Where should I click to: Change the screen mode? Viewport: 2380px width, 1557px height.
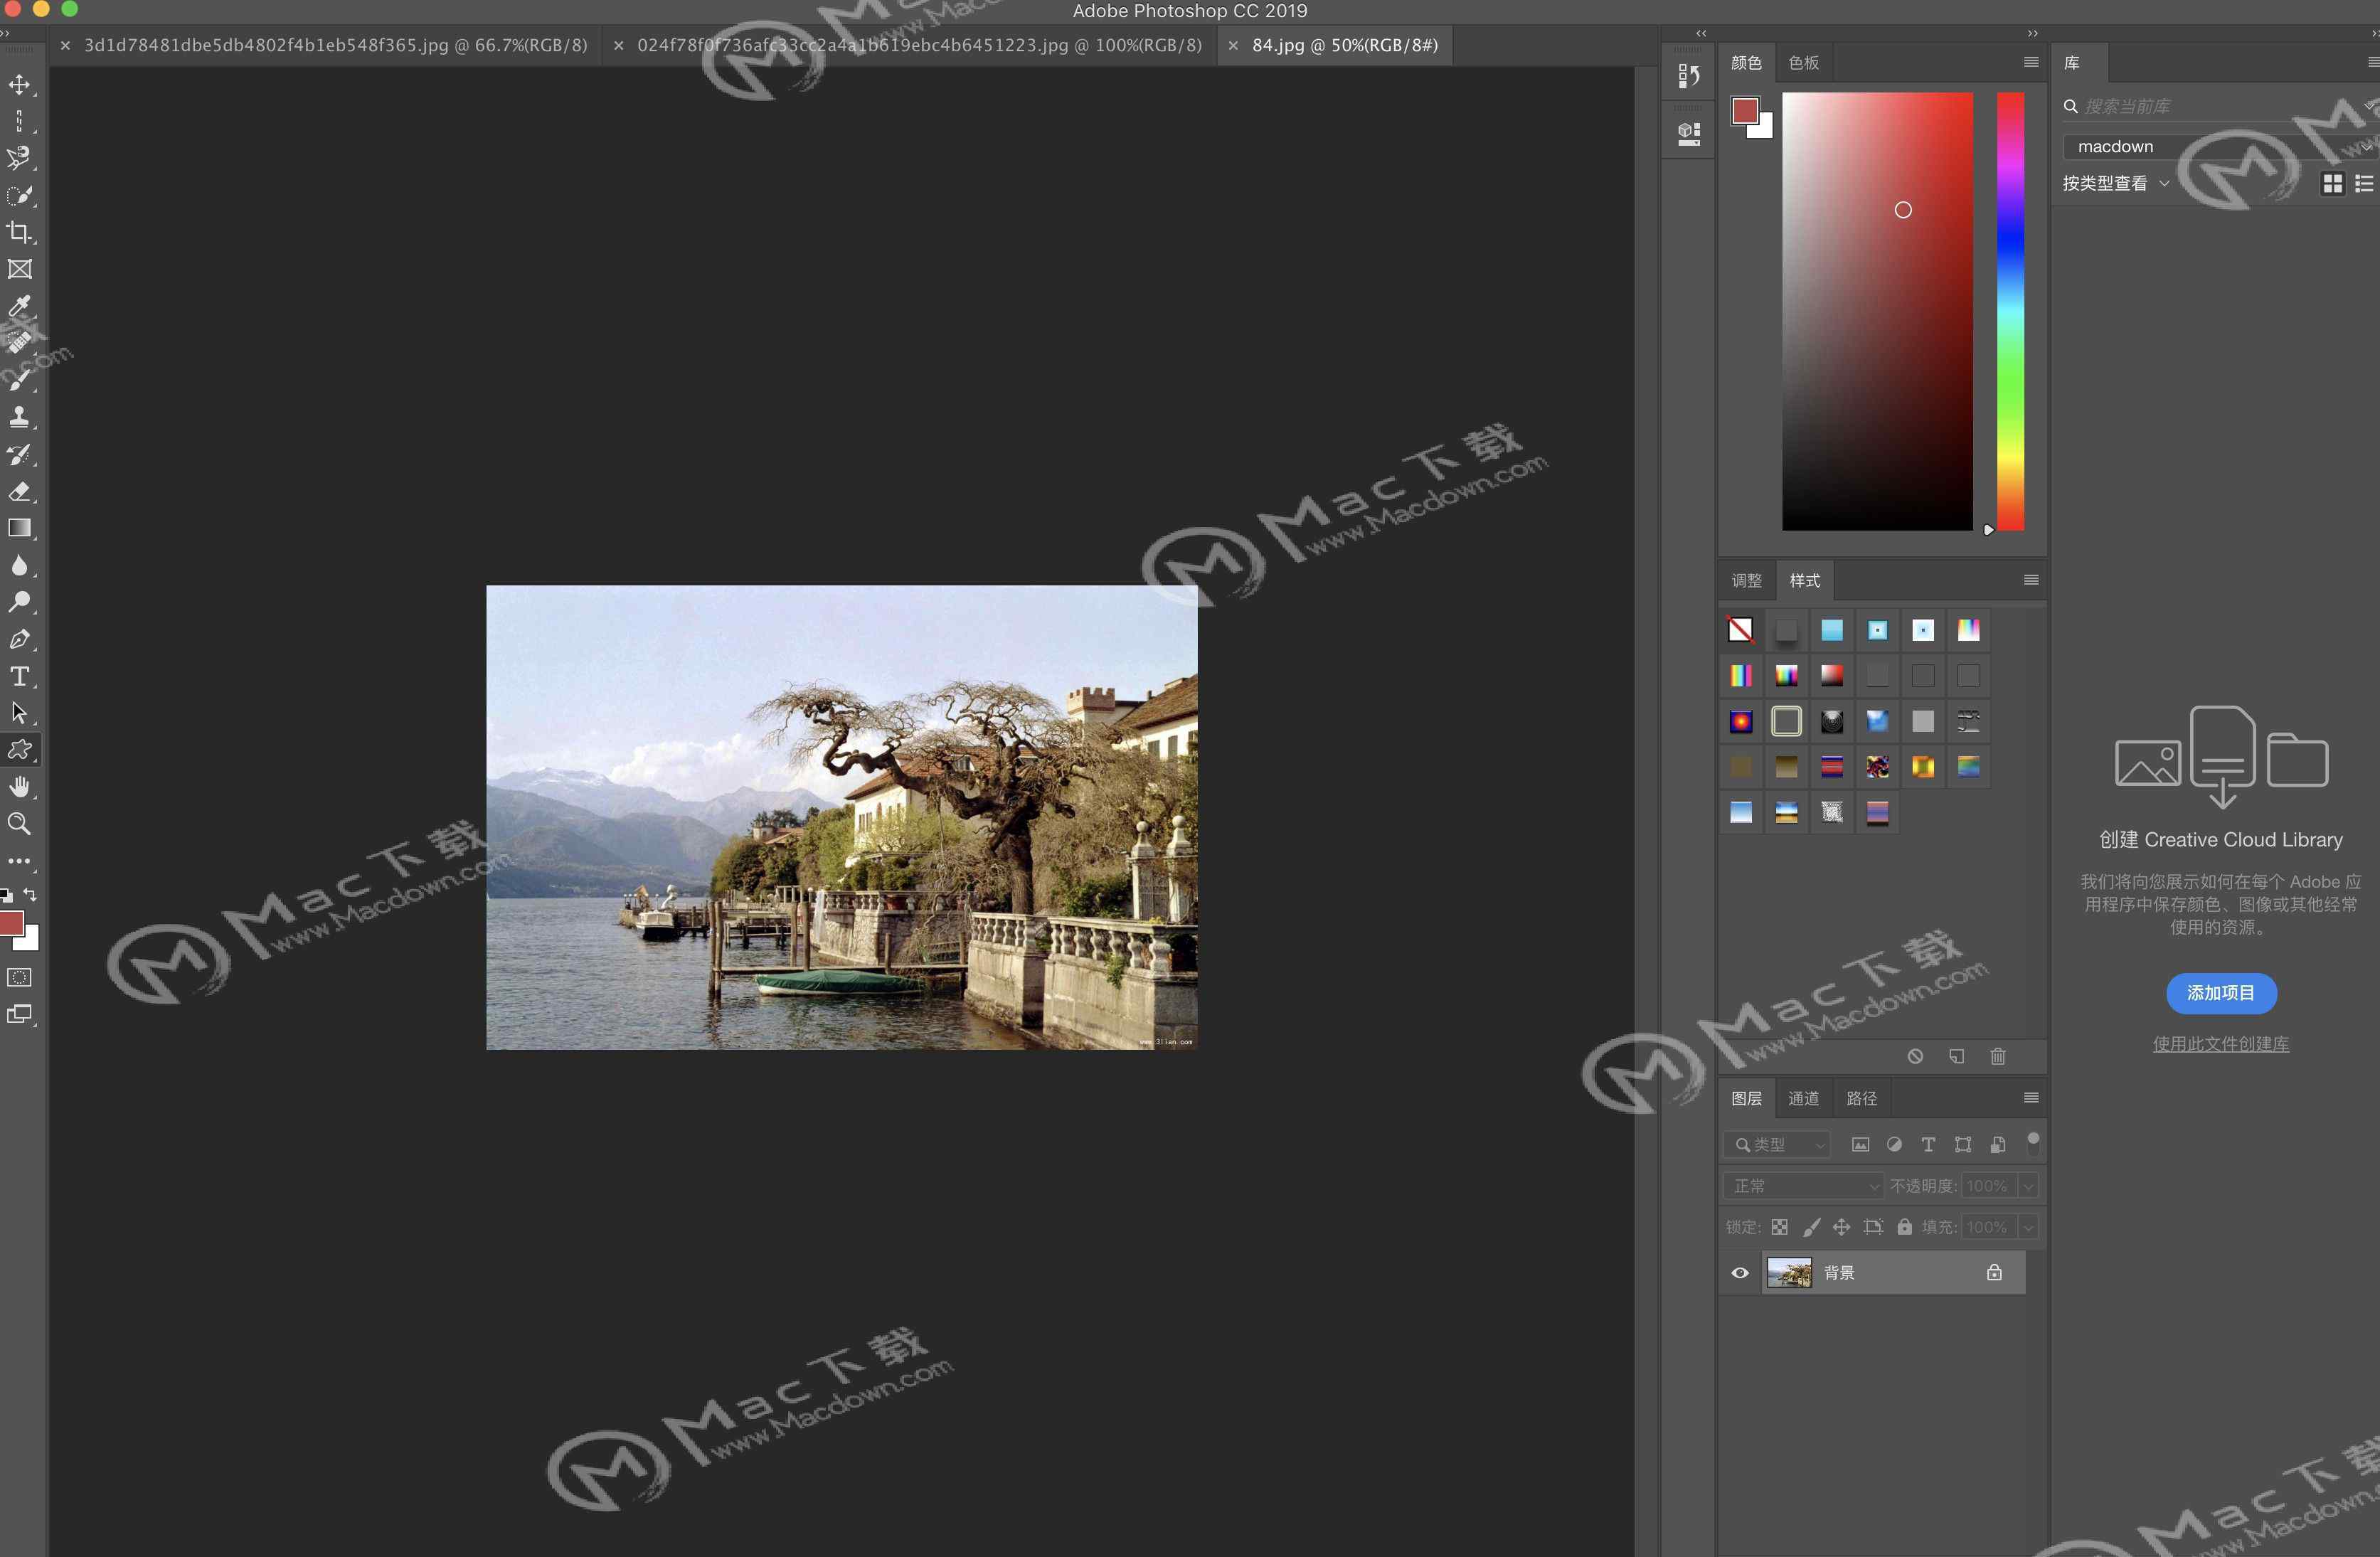tap(19, 1014)
